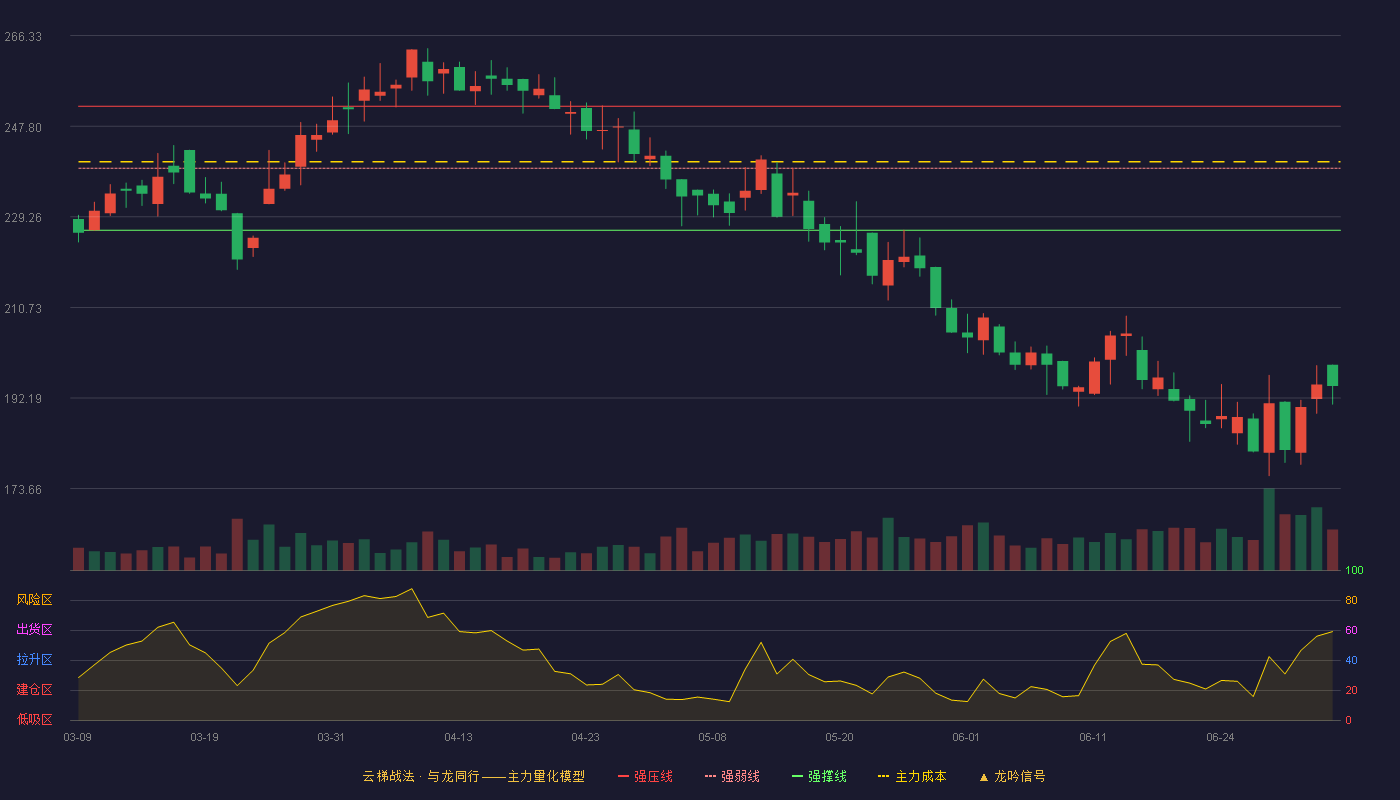
Task: Click the 05-08 date axis label
Action: (x=712, y=737)
